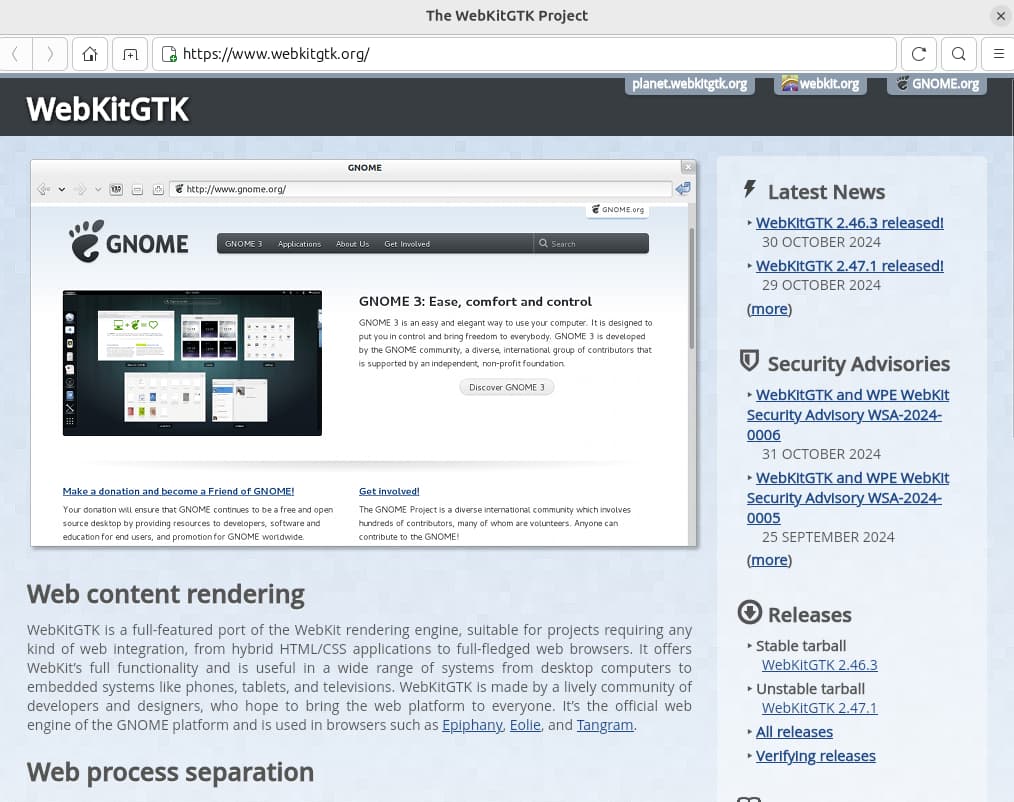Click the Stable tarball label
The width and height of the screenshot is (1014, 802).
pos(801,645)
